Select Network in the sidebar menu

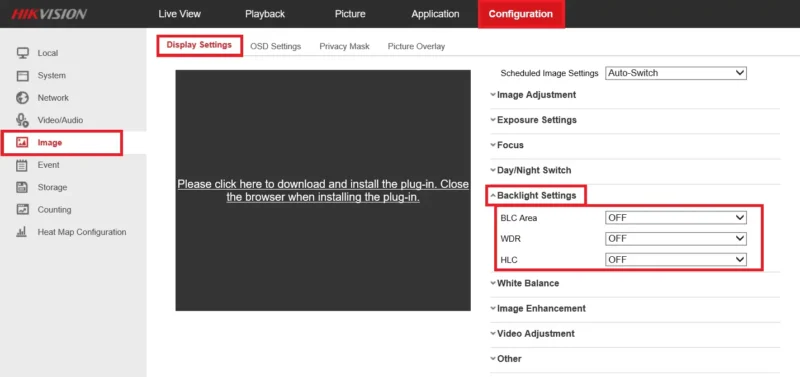coord(53,98)
